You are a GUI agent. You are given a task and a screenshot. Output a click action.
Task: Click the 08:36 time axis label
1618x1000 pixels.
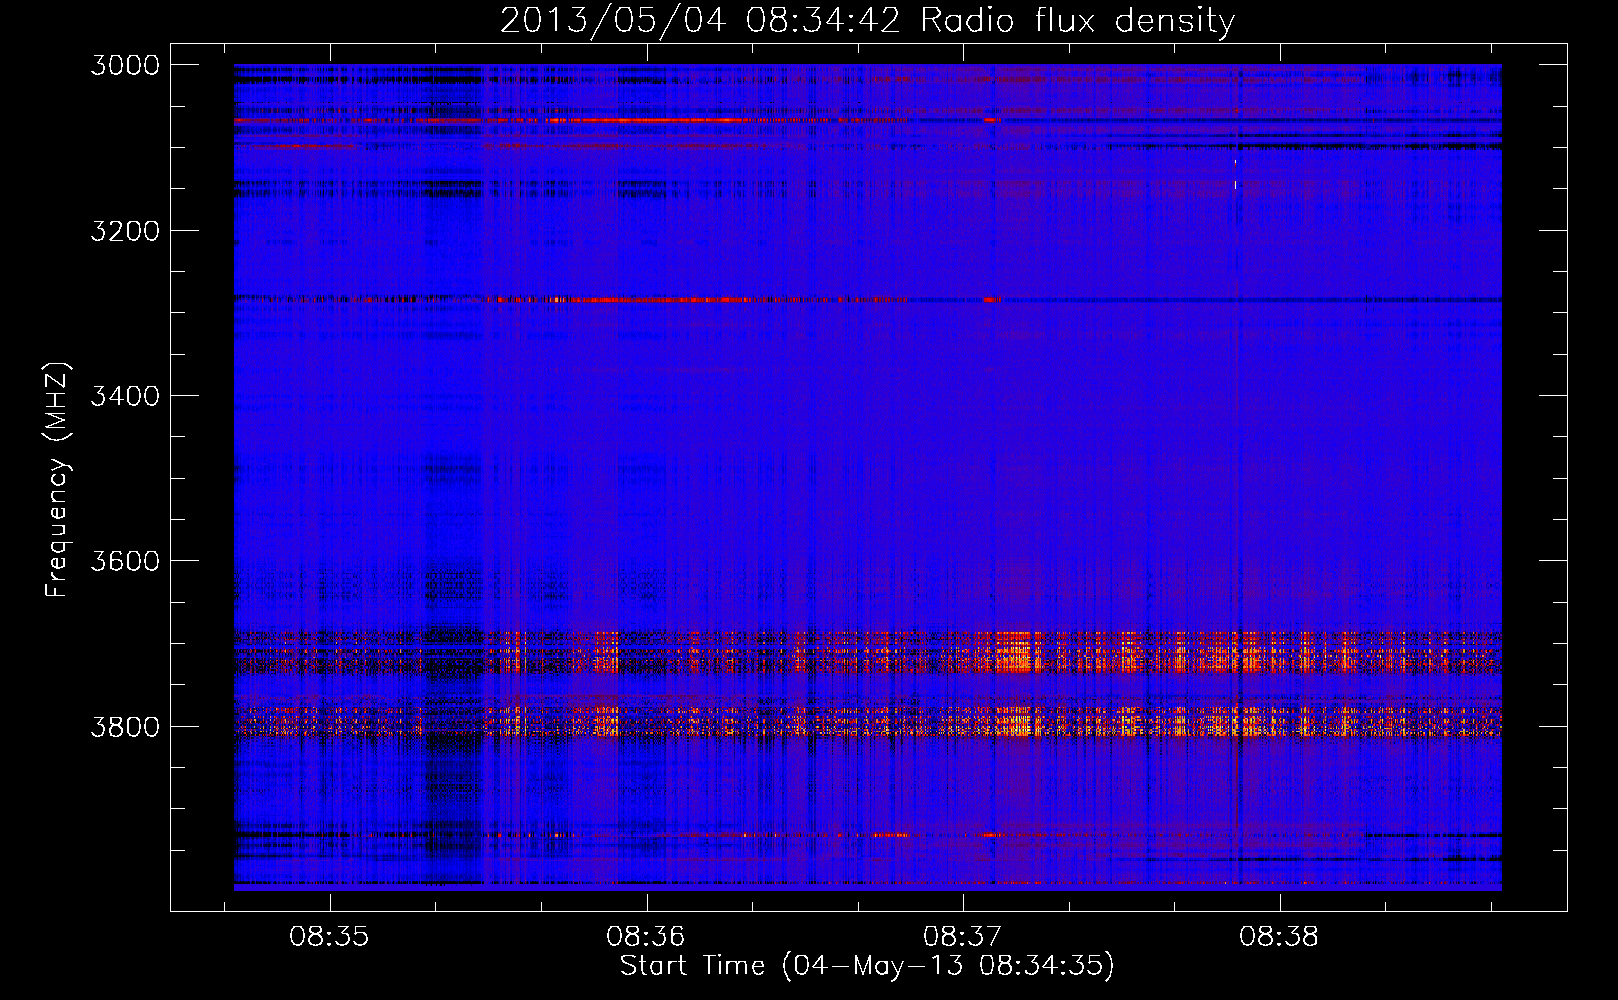tap(646, 937)
